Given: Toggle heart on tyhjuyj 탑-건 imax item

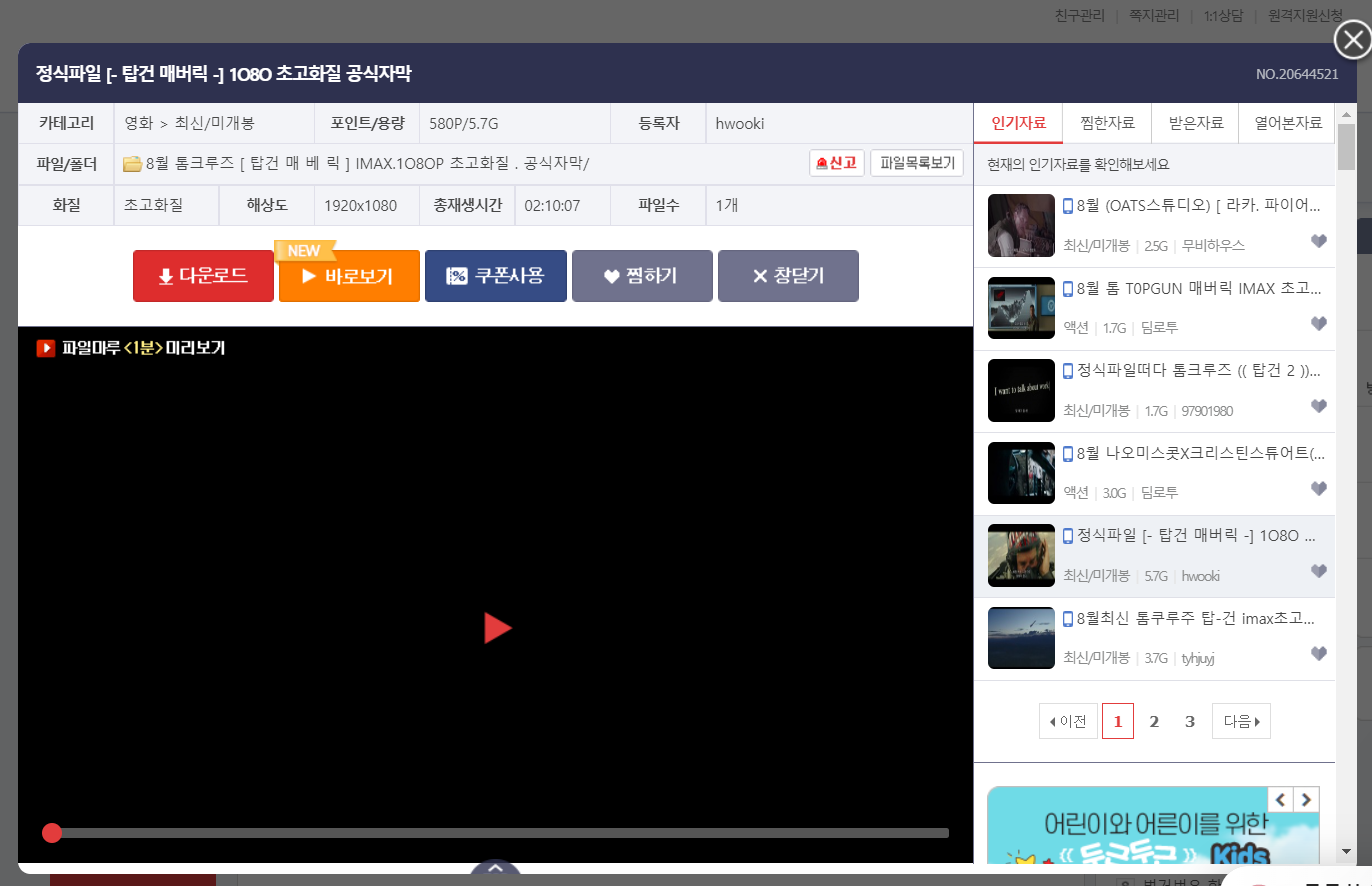Looking at the screenshot, I should (x=1318, y=654).
